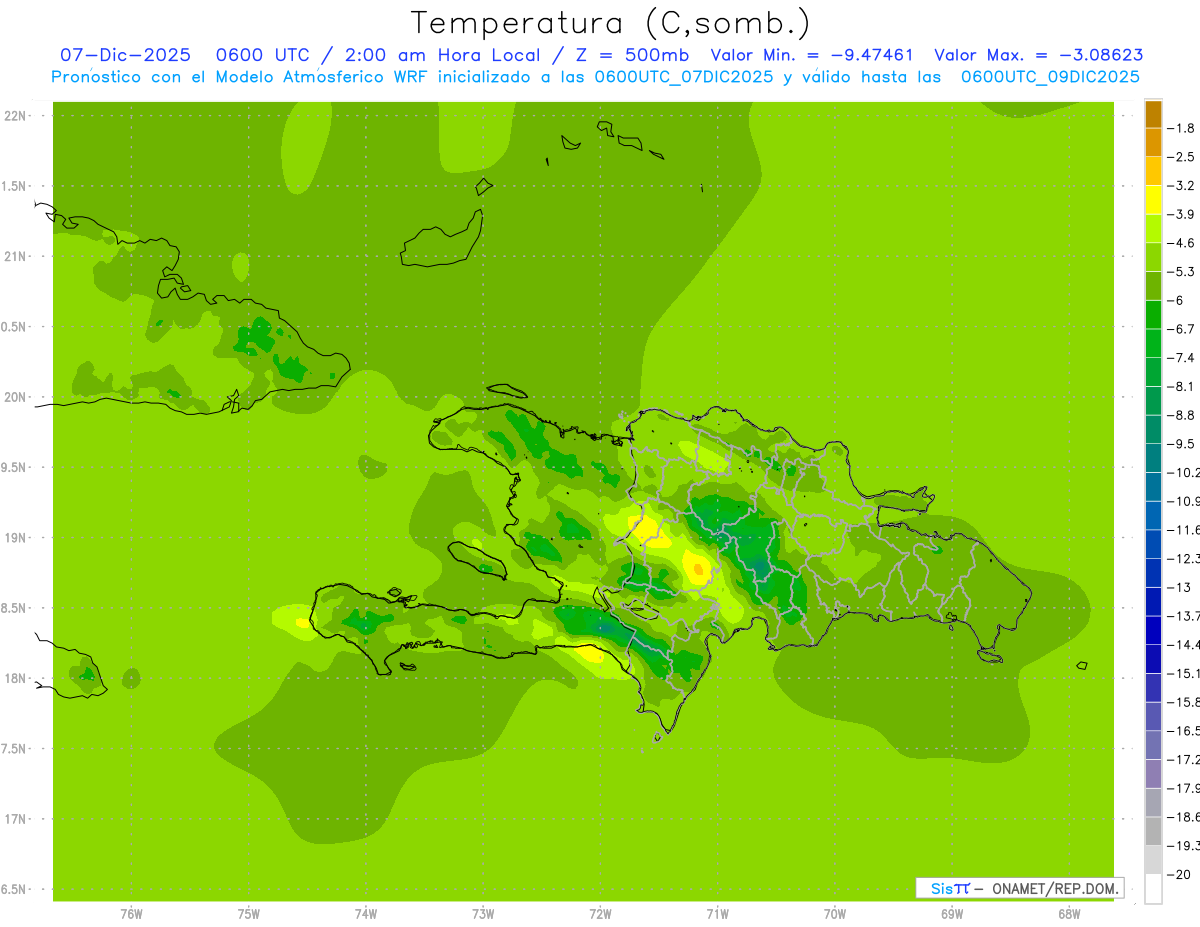Select the '07-Dic-2025' date text
The width and height of the screenshot is (1200, 927).
pos(126,55)
